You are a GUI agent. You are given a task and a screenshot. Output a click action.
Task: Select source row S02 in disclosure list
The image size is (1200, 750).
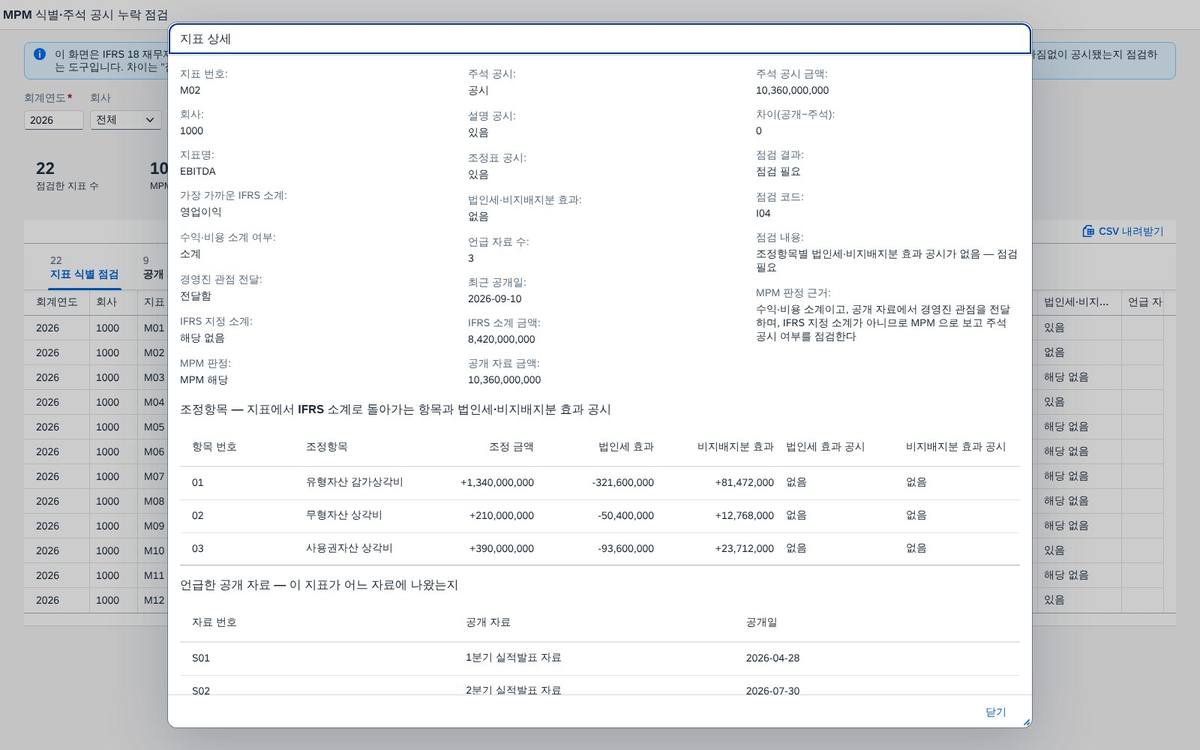pos(600,686)
